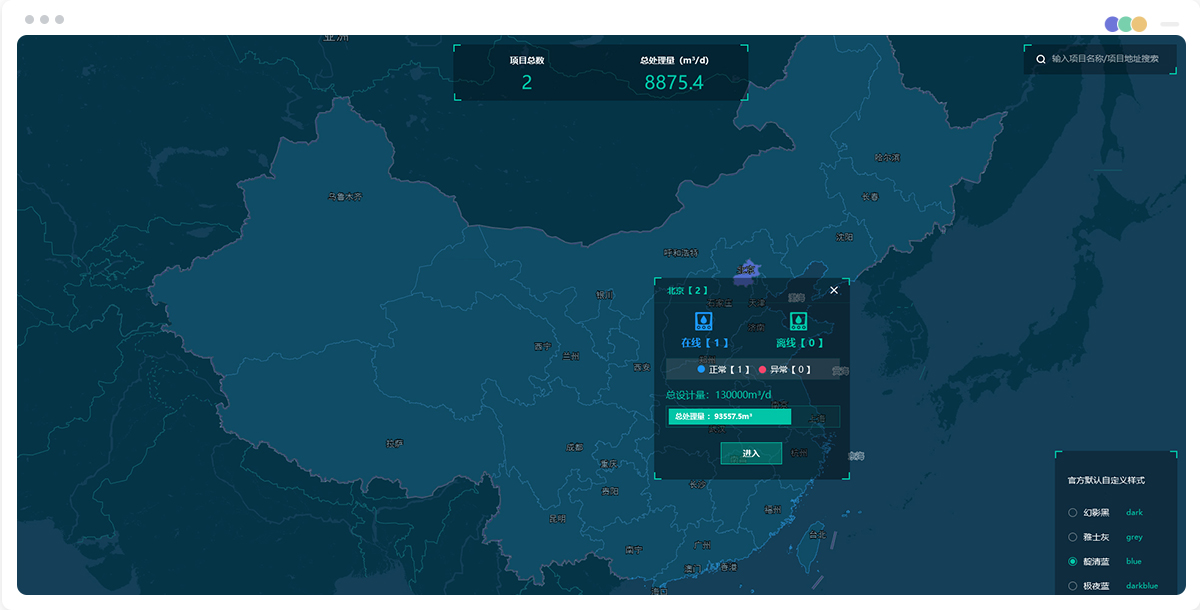Click the 在线【1】 online count label

(x=705, y=343)
